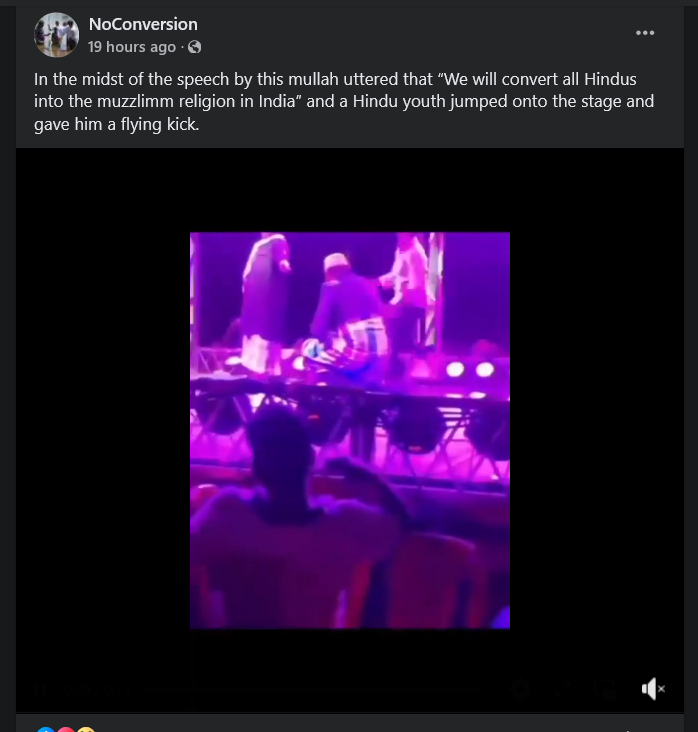
Task: Click the globe public audience icon
Action: tap(194, 47)
